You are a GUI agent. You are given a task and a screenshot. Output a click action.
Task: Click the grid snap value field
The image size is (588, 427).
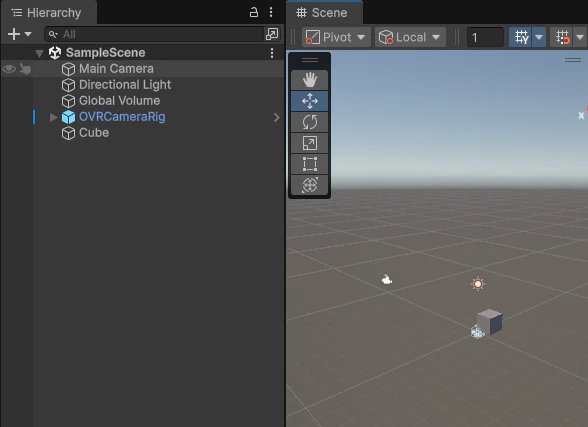click(485, 37)
